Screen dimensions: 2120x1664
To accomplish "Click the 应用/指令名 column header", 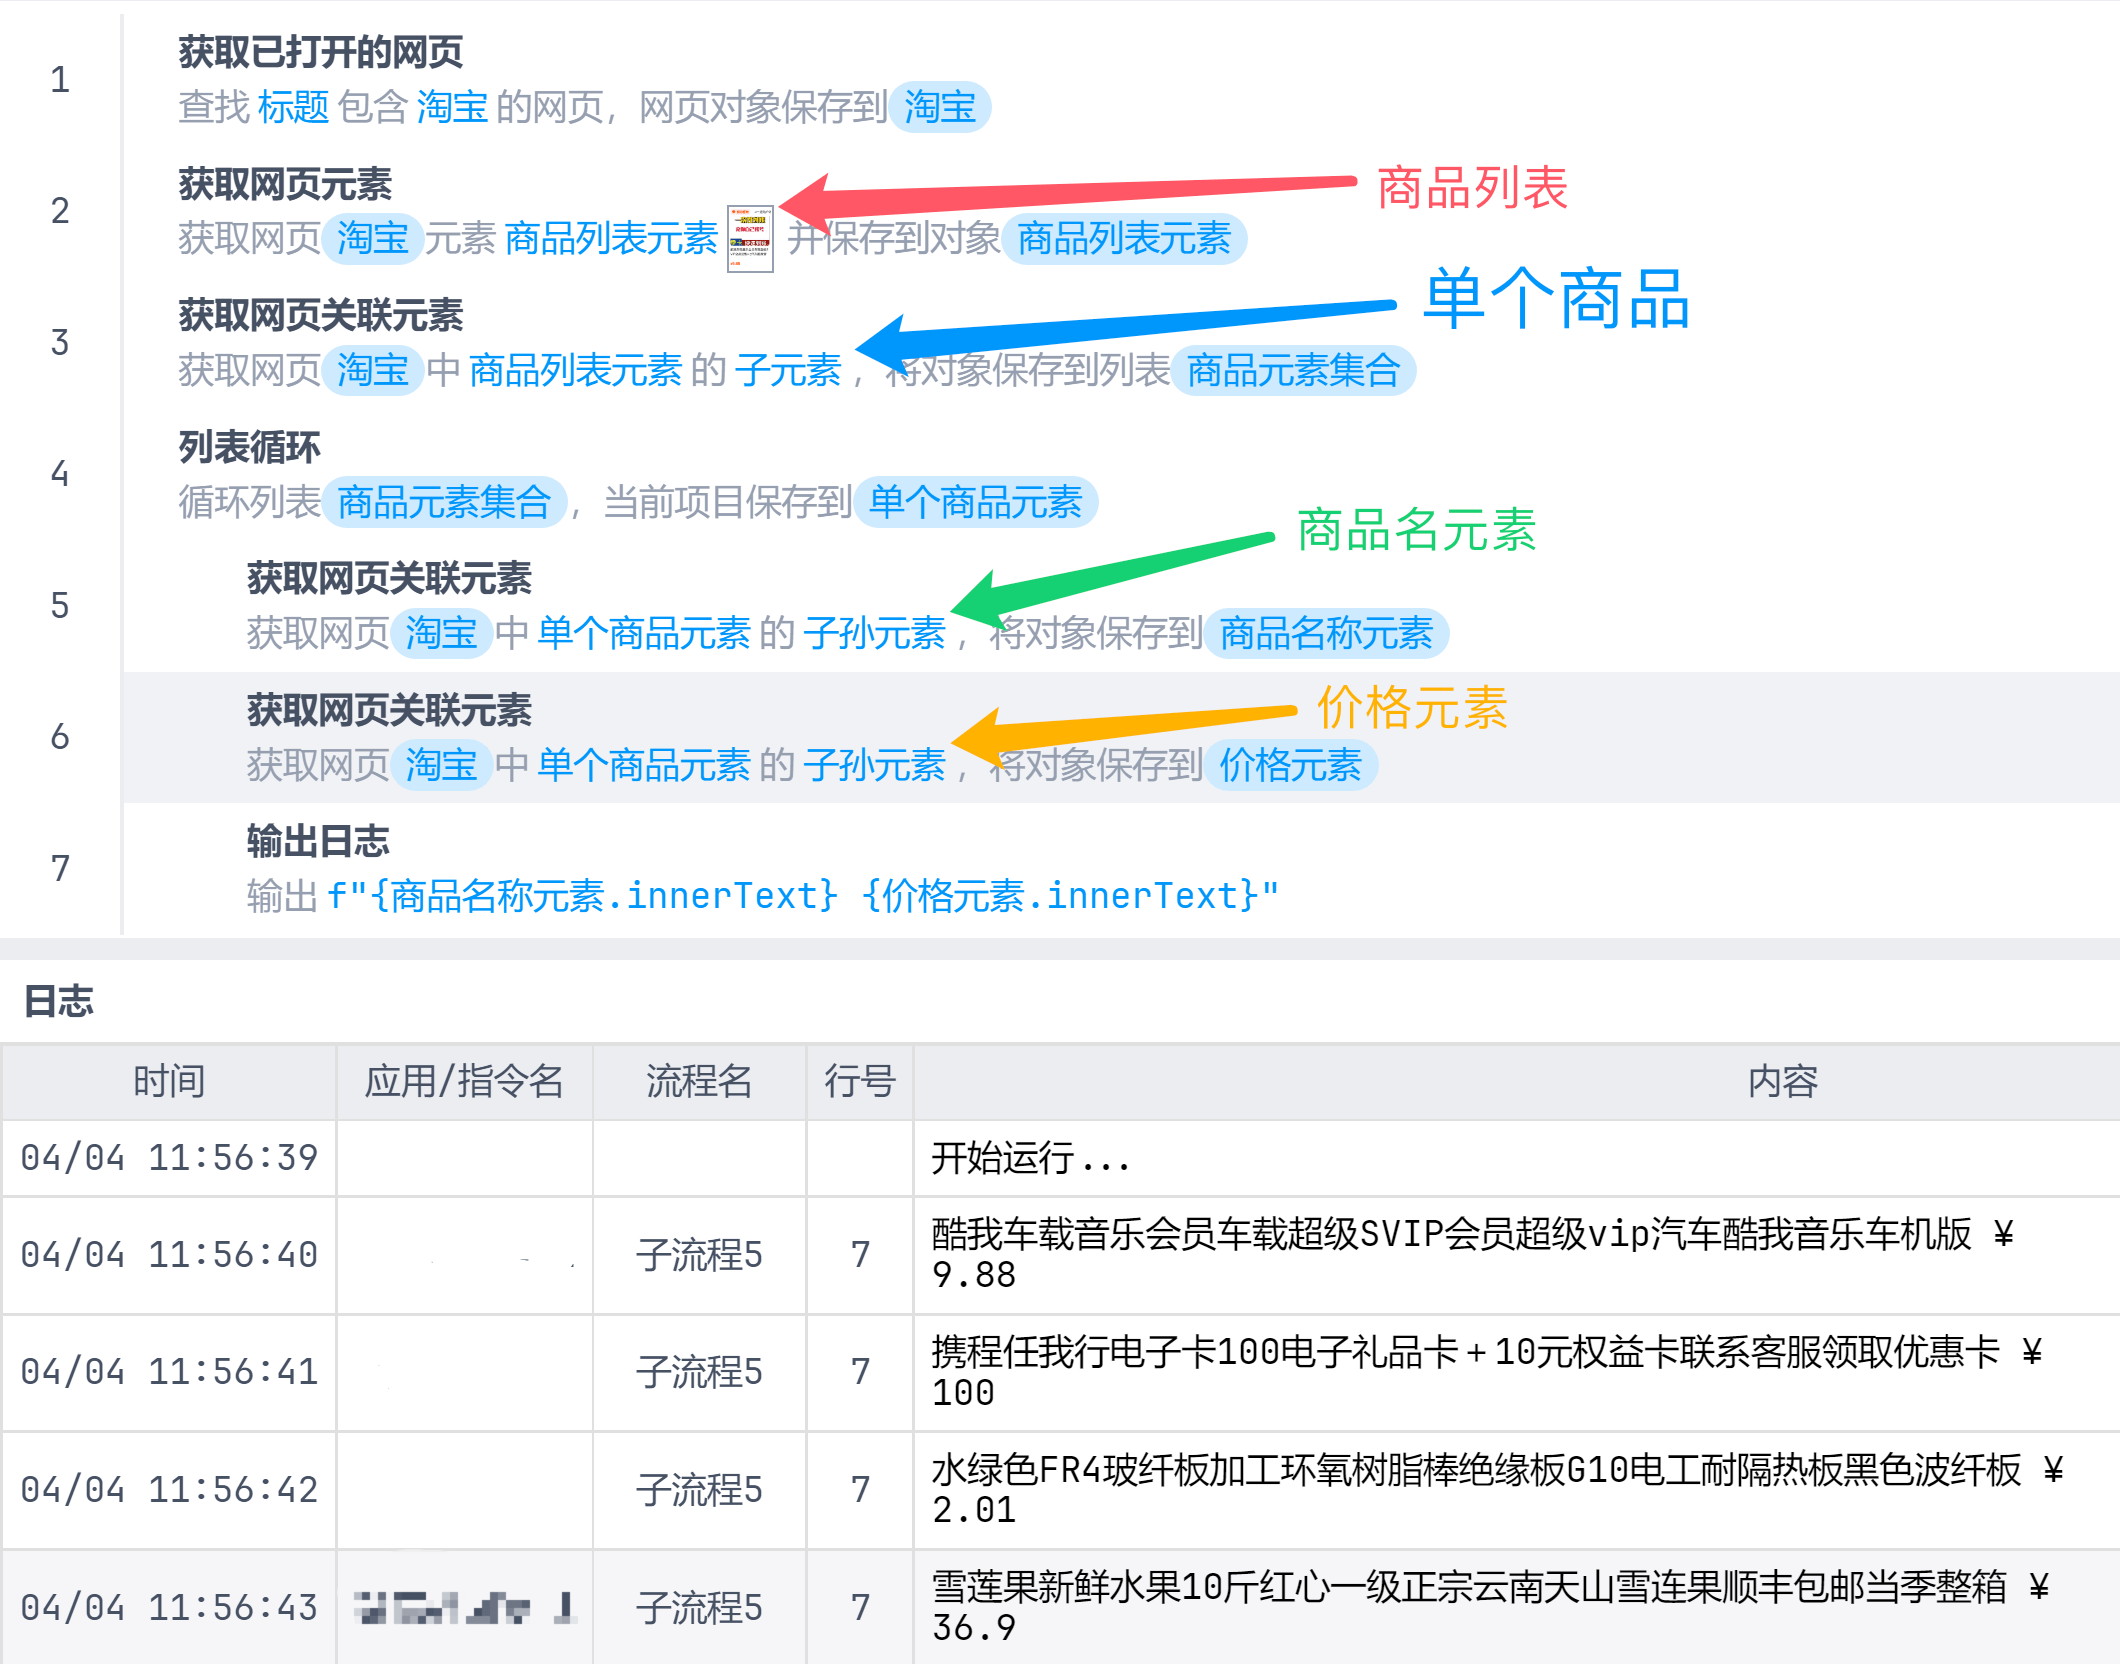I will tap(464, 1081).
